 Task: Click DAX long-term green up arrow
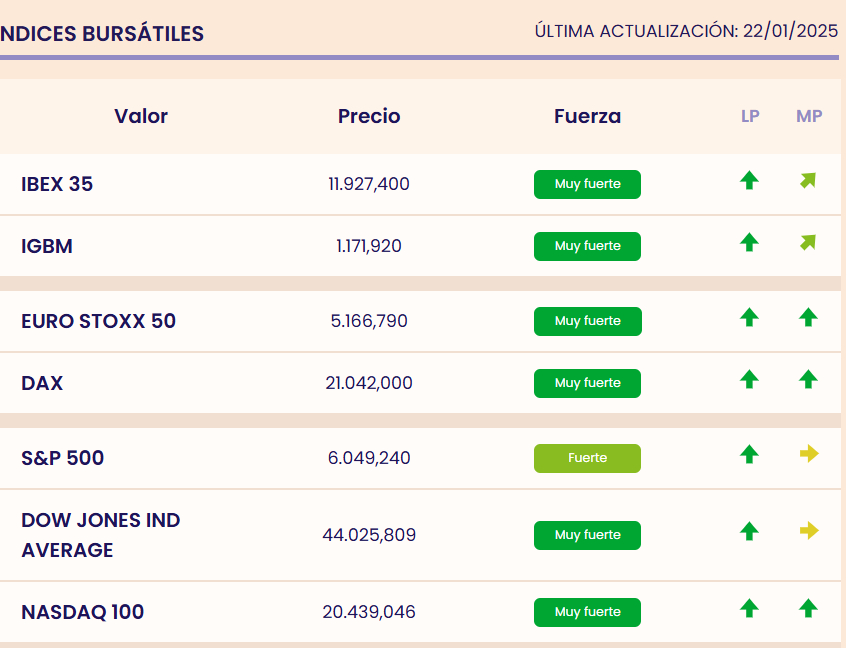[x=749, y=380]
